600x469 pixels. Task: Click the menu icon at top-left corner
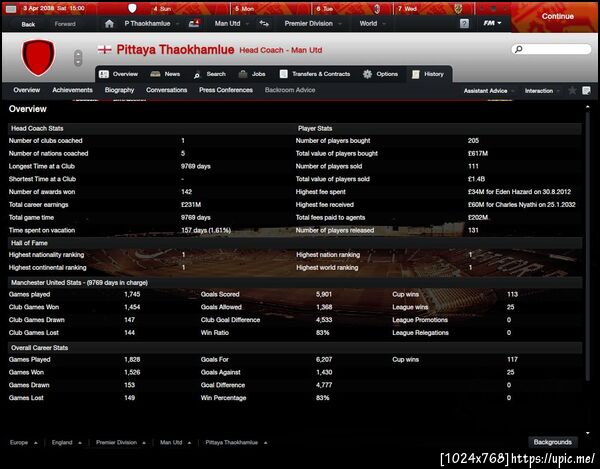pos(11,8)
